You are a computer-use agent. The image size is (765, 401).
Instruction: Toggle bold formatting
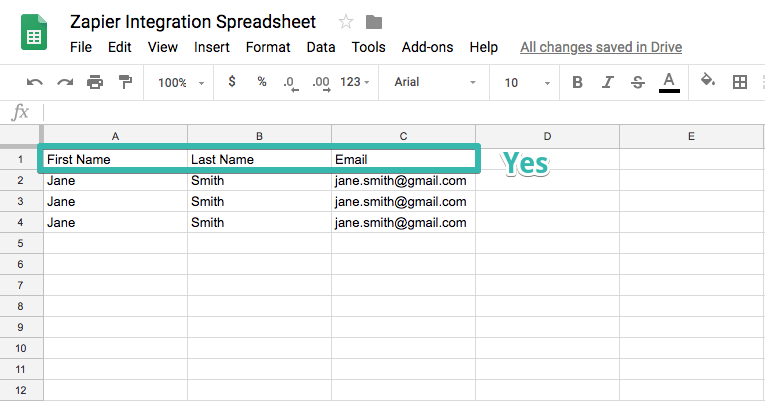point(577,82)
